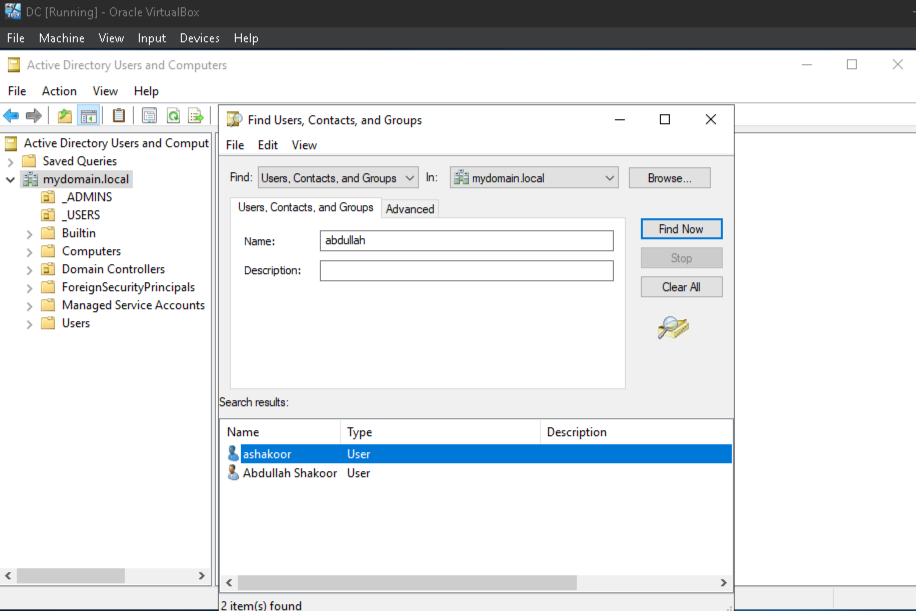
Task: Maximize the Find Users dialog
Action: coord(665,119)
